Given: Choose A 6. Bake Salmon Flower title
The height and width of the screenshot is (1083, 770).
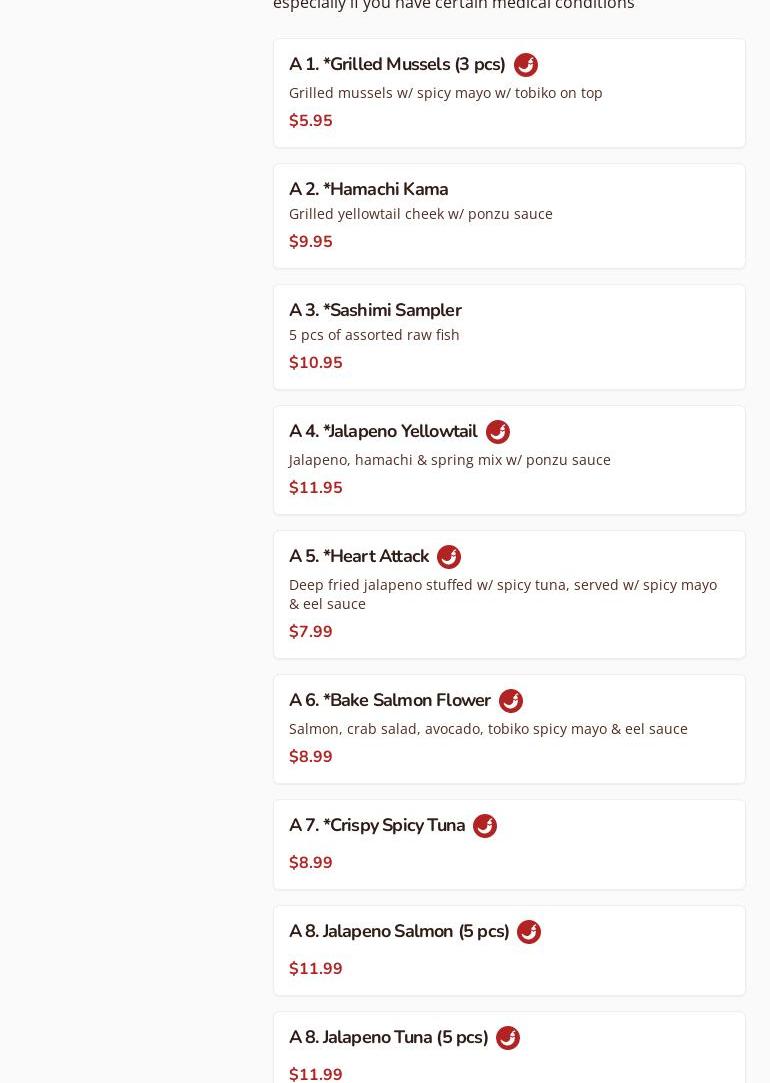Looking at the screenshot, I should [389, 701].
